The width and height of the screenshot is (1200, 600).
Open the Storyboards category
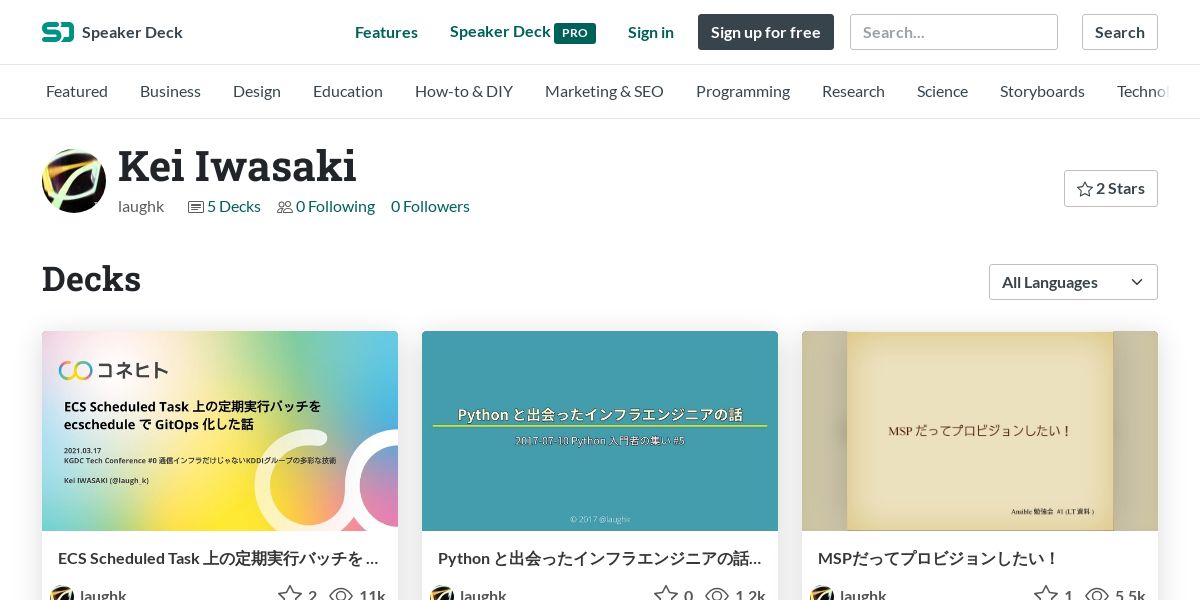(x=1042, y=91)
